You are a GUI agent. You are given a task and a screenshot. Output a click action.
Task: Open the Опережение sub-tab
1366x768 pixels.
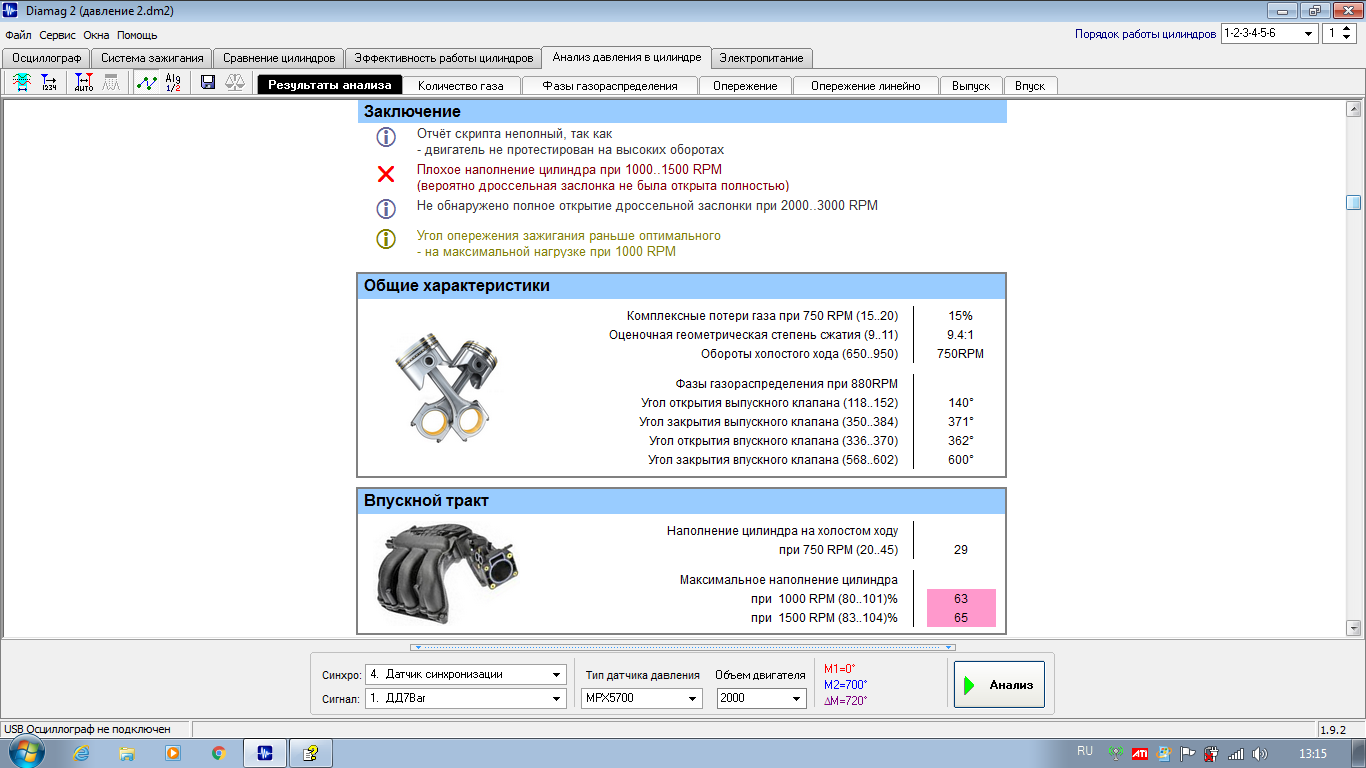click(745, 85)
